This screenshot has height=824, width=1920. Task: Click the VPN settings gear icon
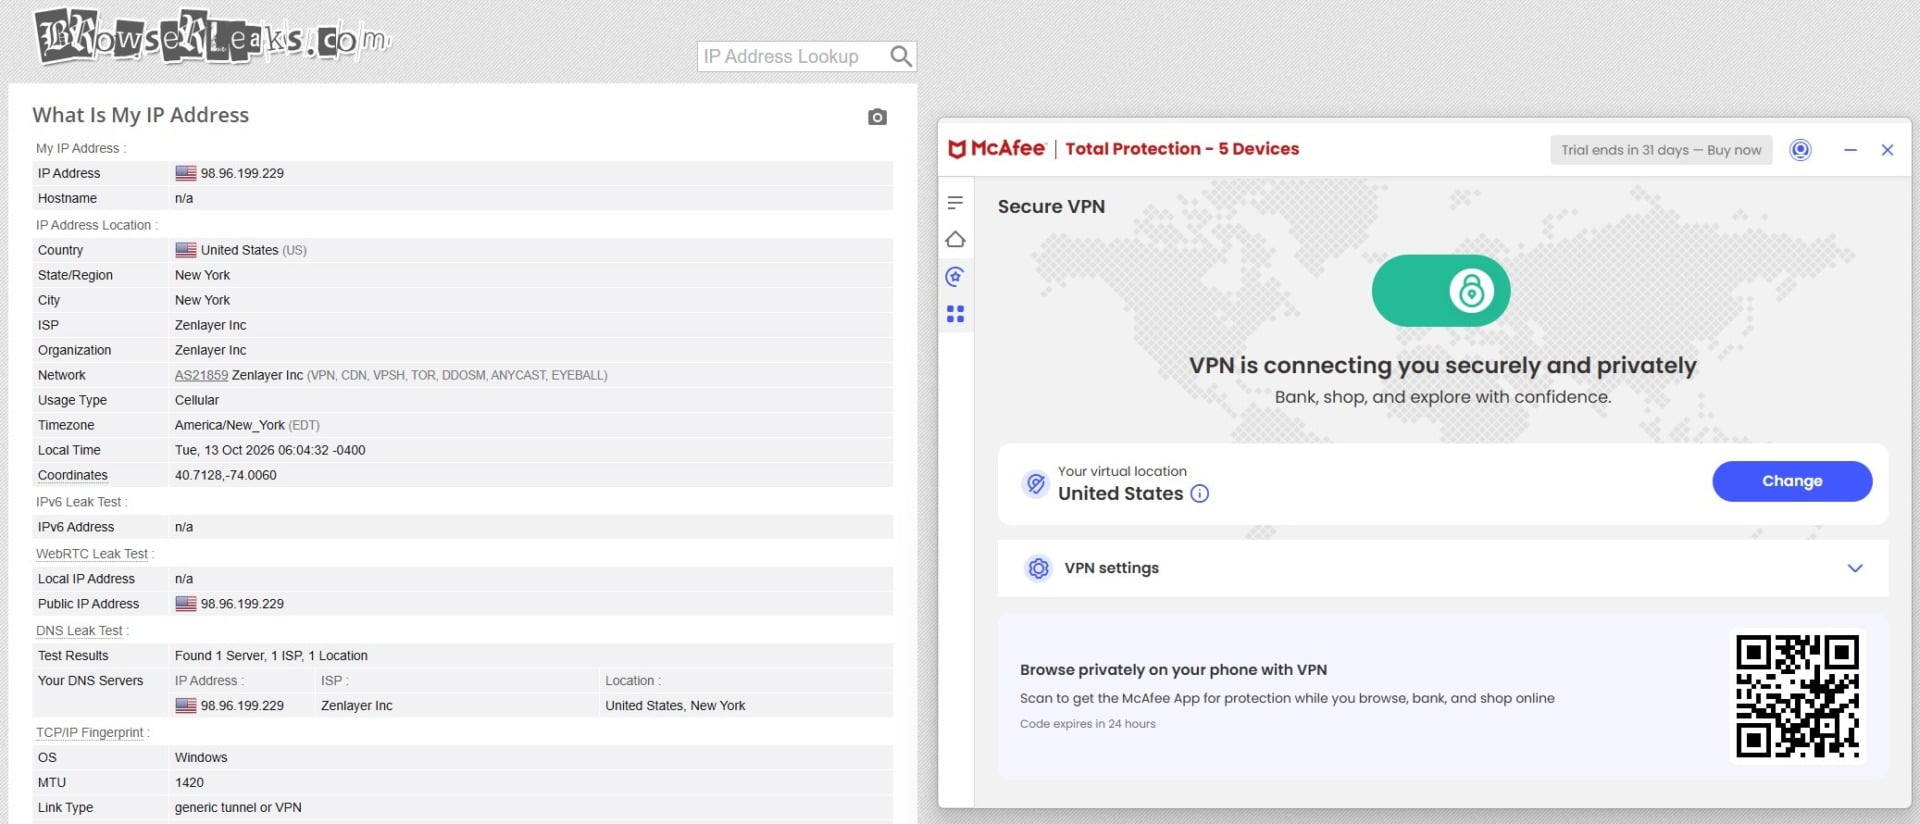(x=1039, y=568)
